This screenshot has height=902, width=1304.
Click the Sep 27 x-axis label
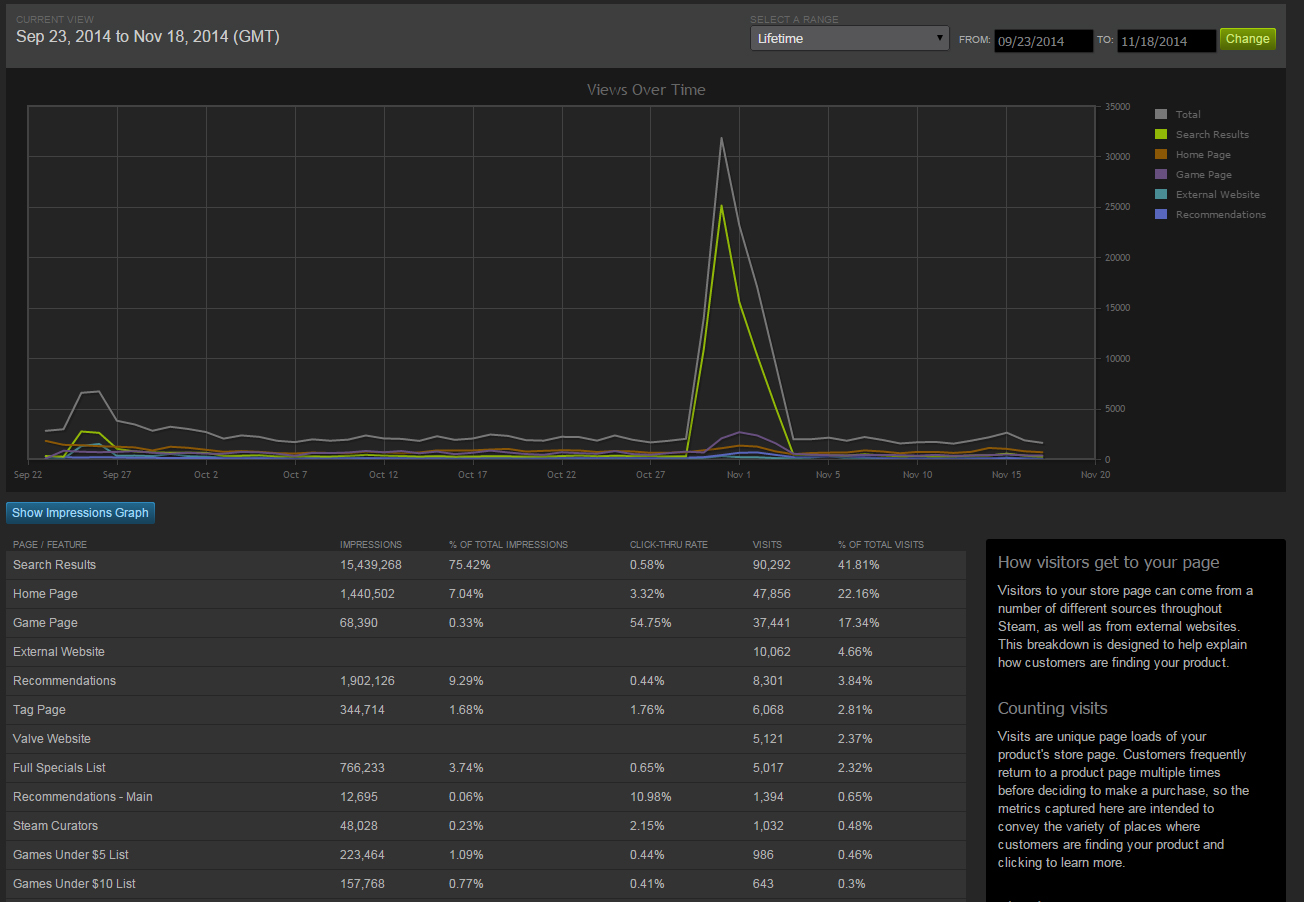[x=117, y=475]
